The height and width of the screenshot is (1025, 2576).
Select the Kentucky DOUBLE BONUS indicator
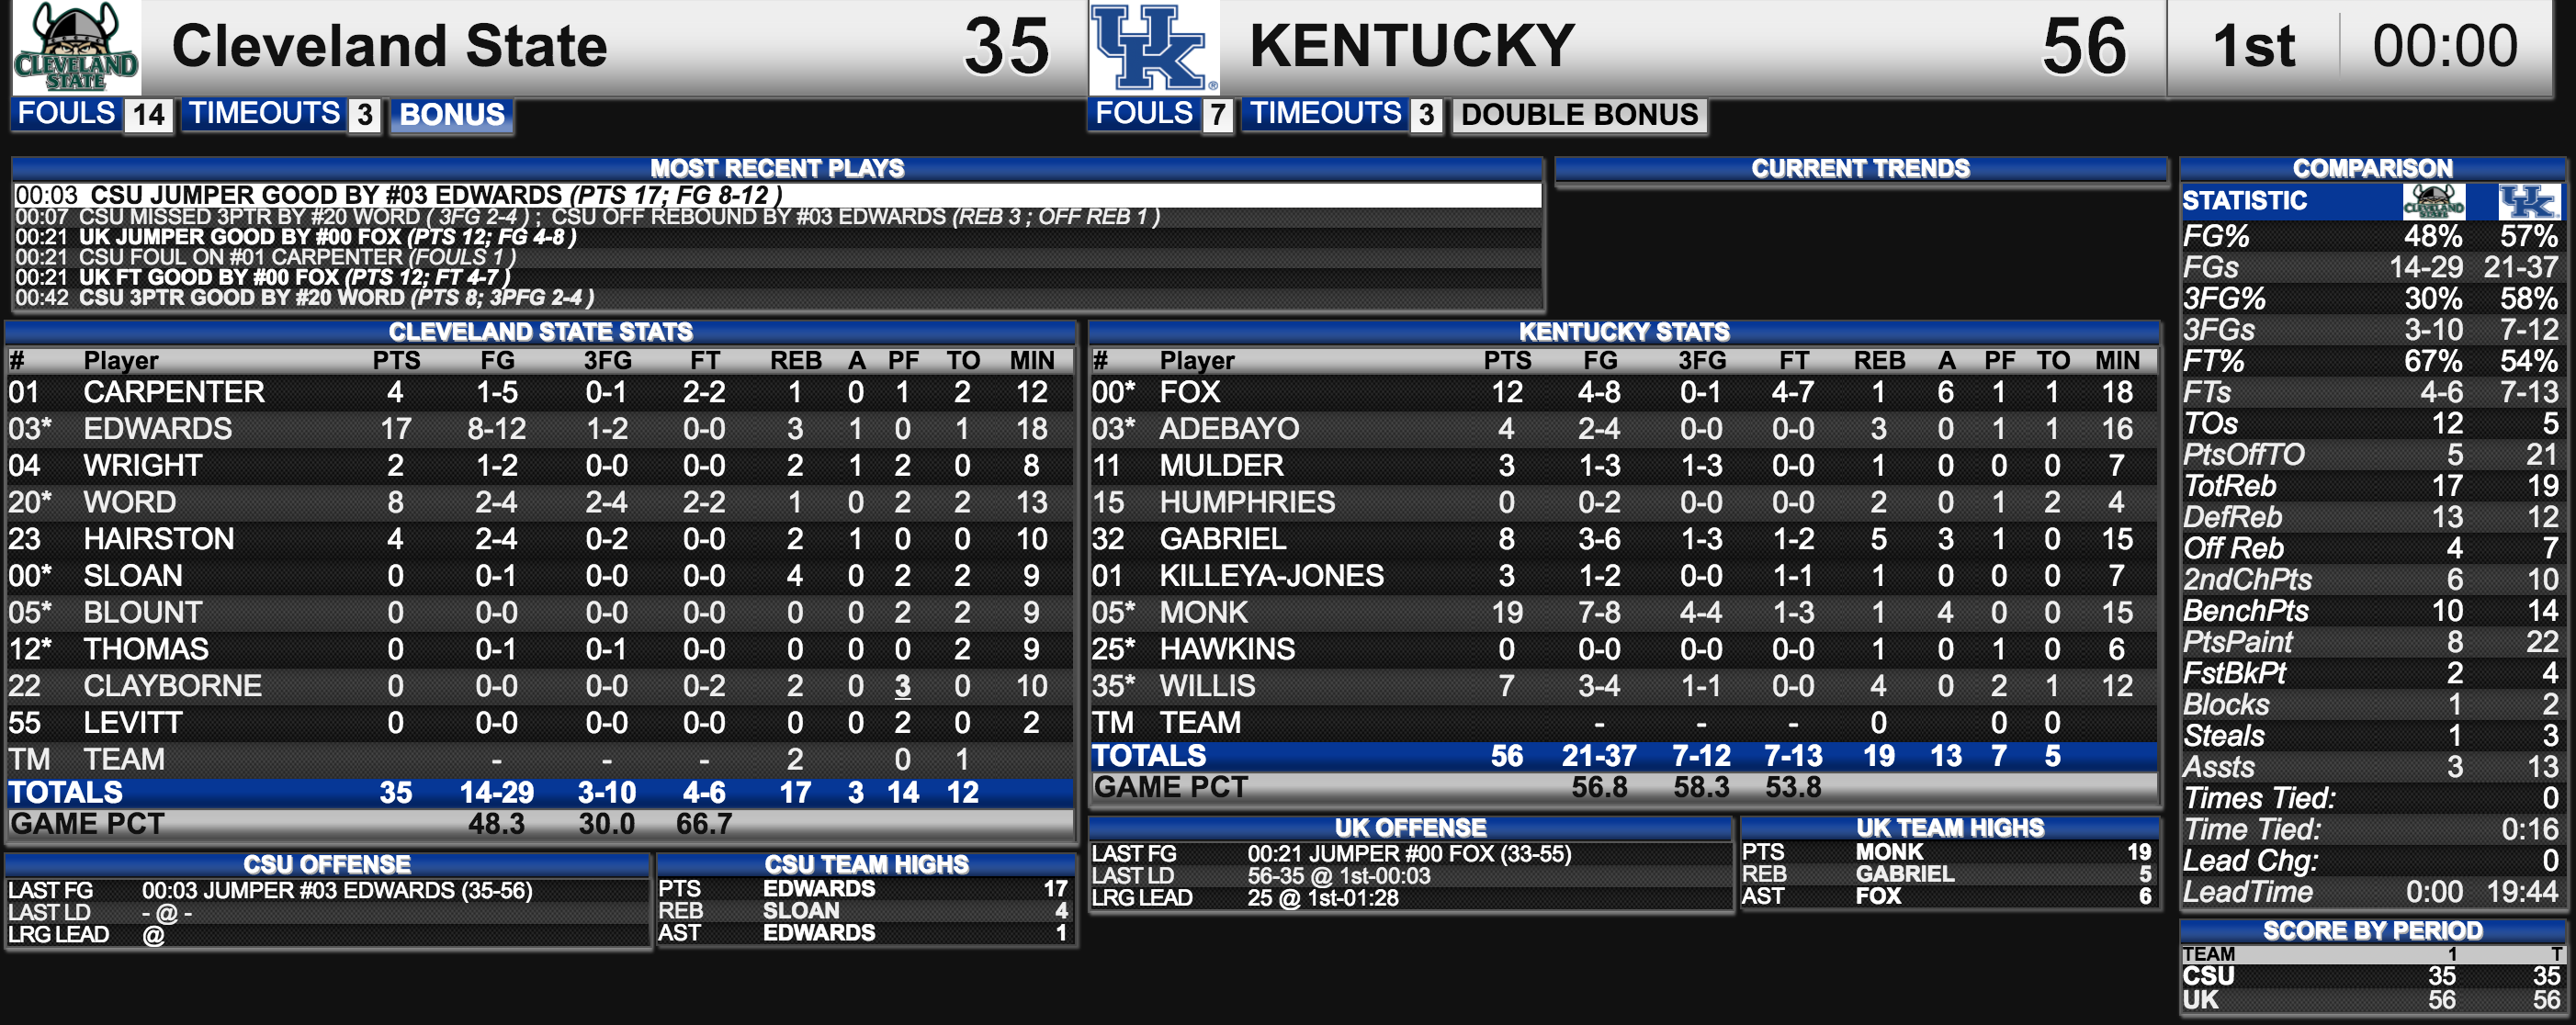(1579, 115)
